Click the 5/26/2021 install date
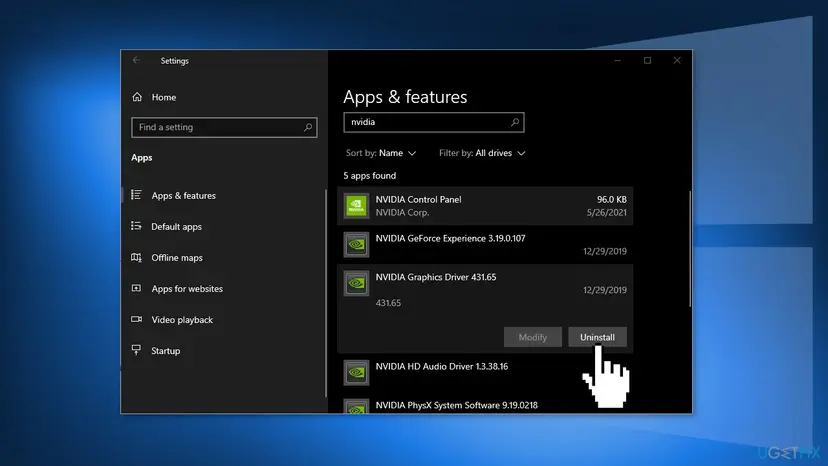Image resolution: width=828 pixels, height=466 pixels. point(606,212)
